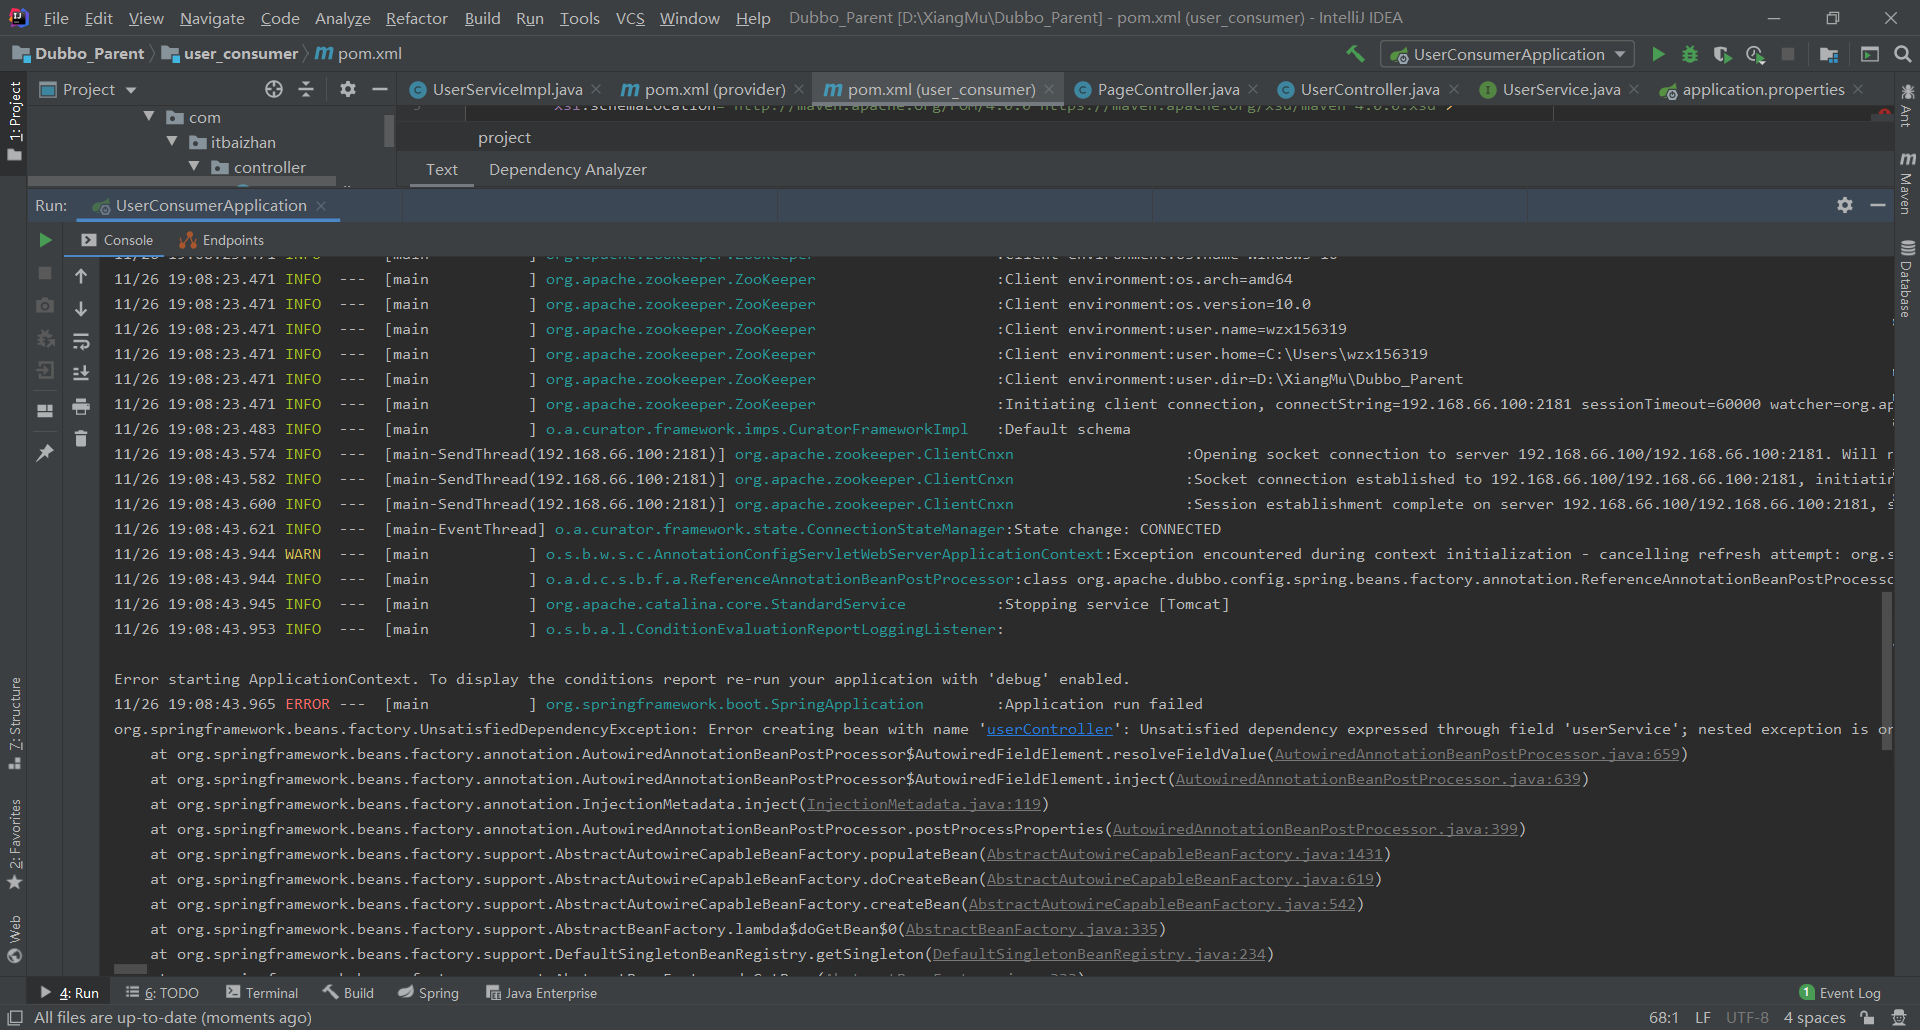The height and width of the screenshot is (1030, 1920).
Task: Click the exit icon in Run sidebar
Action: [45, 371]
